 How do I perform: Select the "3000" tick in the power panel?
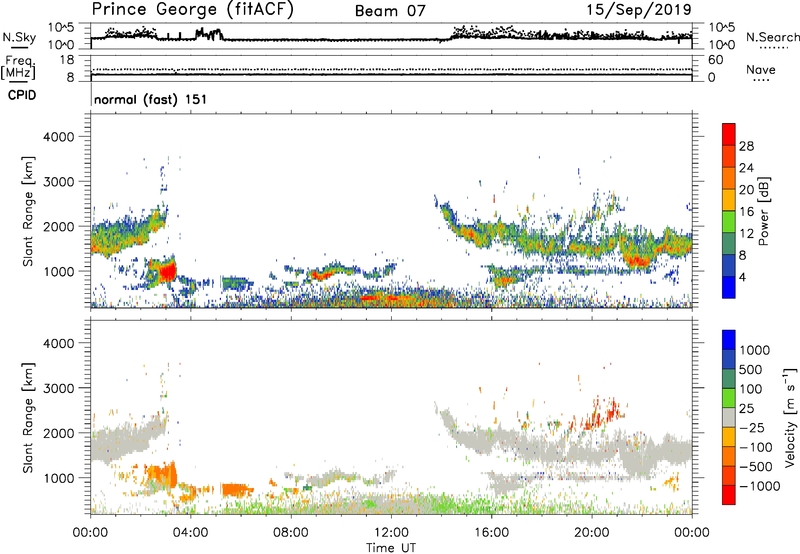pyautogui.click(x=59, y=182)
